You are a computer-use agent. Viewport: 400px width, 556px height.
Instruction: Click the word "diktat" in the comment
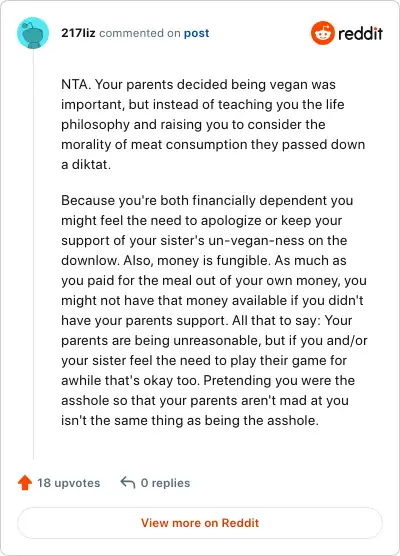point(90,165)
